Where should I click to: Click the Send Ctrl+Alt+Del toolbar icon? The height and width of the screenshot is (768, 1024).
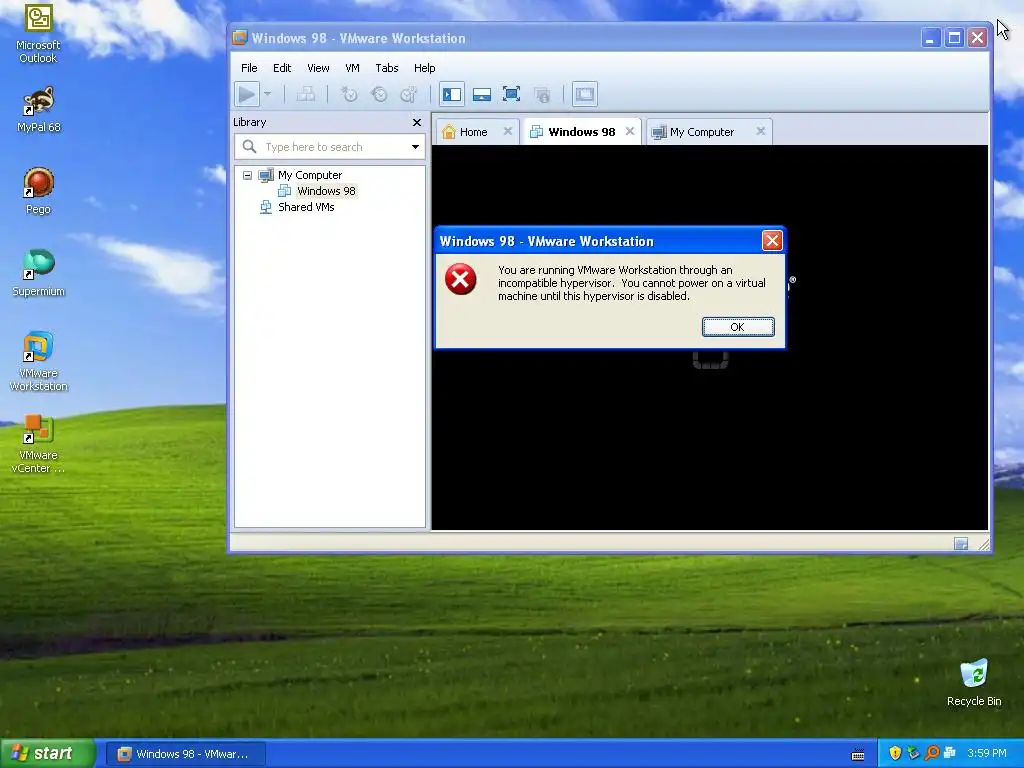click(306, 95)
